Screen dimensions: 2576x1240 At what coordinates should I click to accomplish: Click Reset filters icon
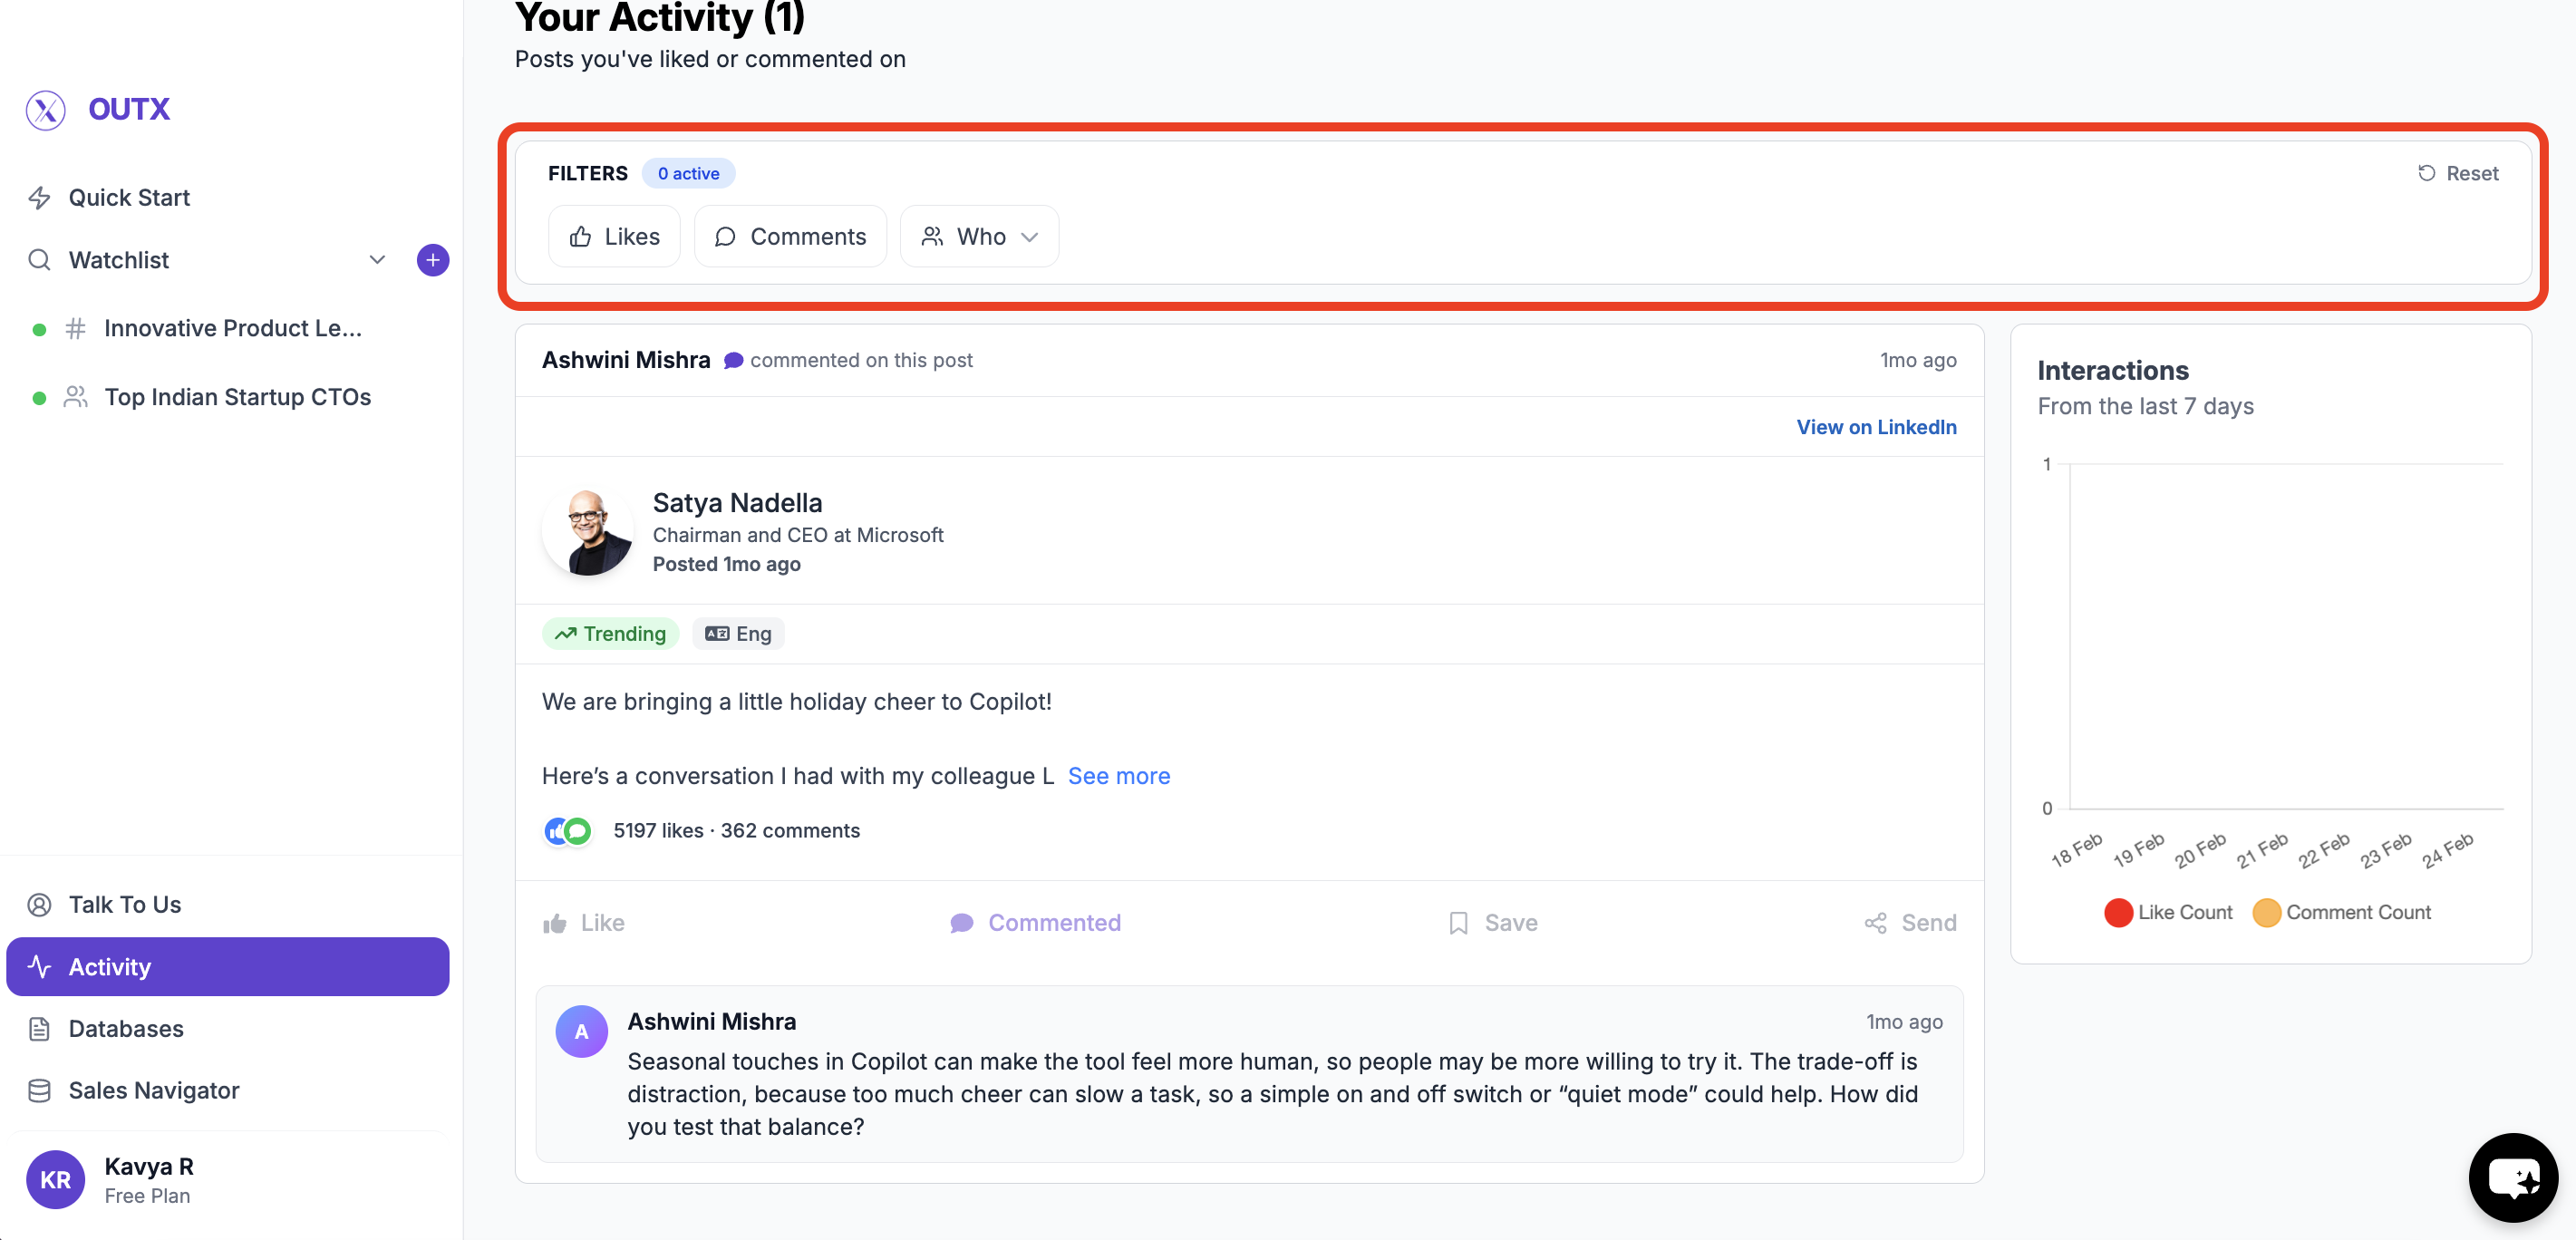pos(2427,173)
